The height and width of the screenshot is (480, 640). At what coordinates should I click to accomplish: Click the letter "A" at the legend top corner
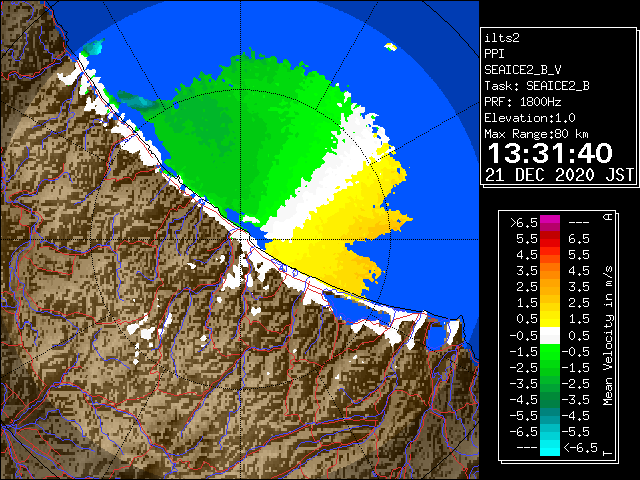(608, 217)
